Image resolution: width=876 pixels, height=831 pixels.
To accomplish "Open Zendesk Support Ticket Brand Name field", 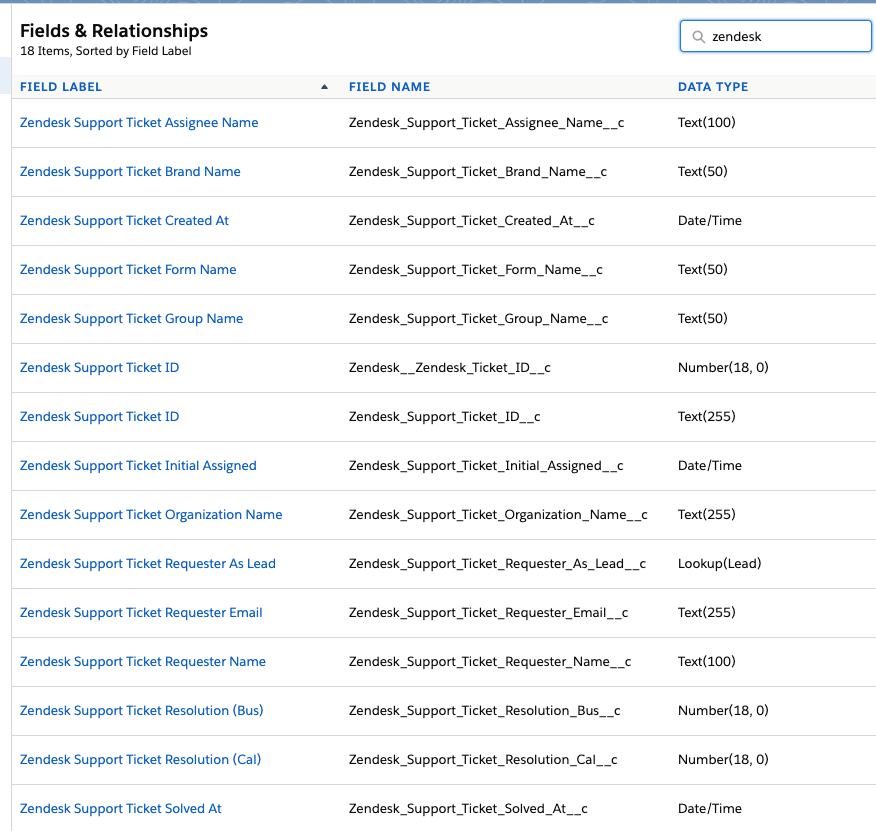I will tap(130, 172).
